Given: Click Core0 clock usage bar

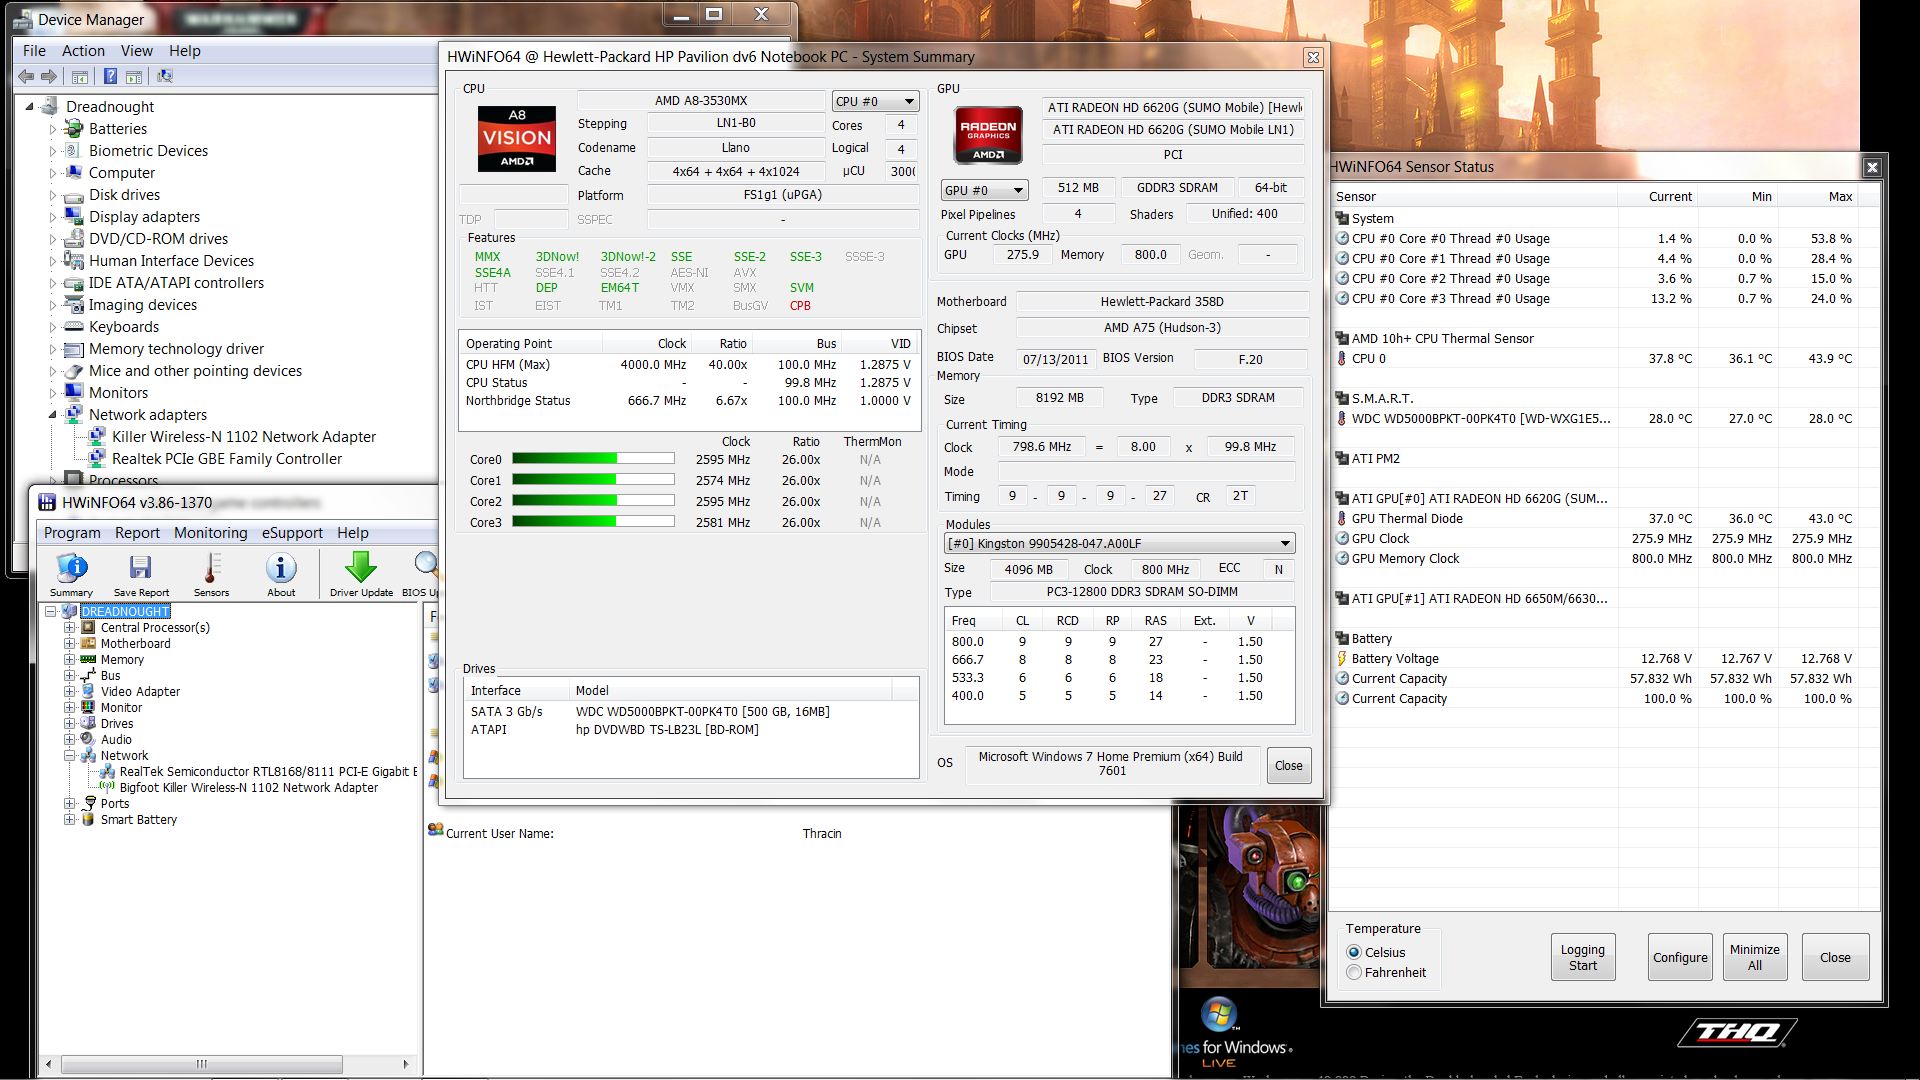Looking at the screenshot, I should pyautogui.click(x=593, y=459).
